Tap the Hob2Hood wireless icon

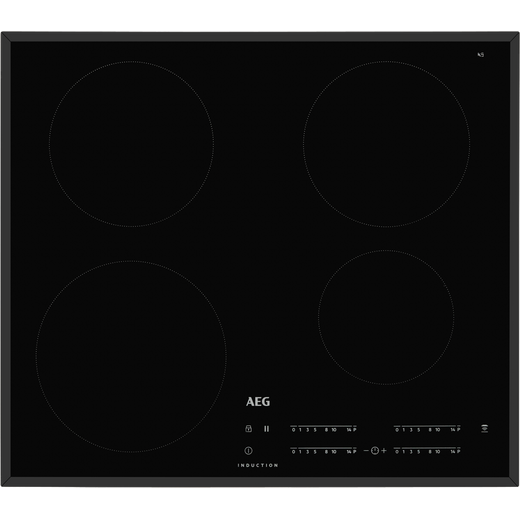[485, 429]
